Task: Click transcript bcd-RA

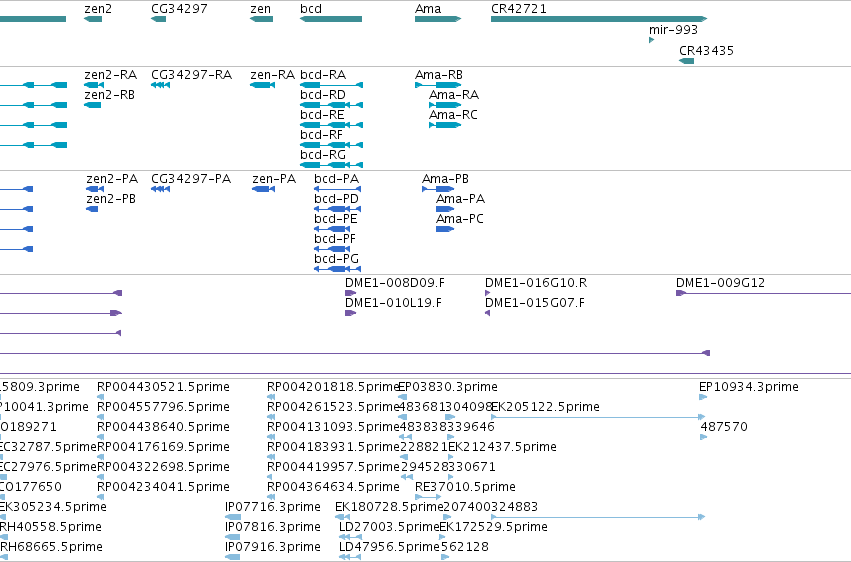Action: (x=331, y=85)
